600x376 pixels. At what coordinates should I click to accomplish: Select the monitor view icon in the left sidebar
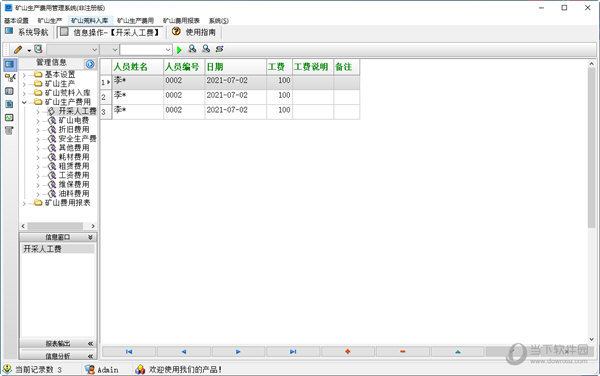(10, 64)
